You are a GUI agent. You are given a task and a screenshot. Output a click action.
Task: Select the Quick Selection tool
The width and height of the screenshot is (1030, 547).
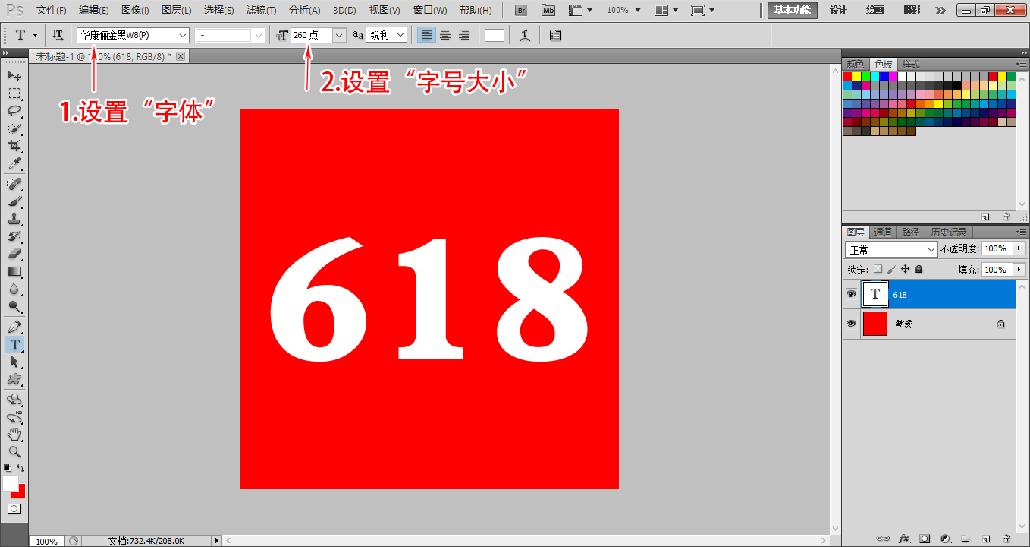(14, 128)
